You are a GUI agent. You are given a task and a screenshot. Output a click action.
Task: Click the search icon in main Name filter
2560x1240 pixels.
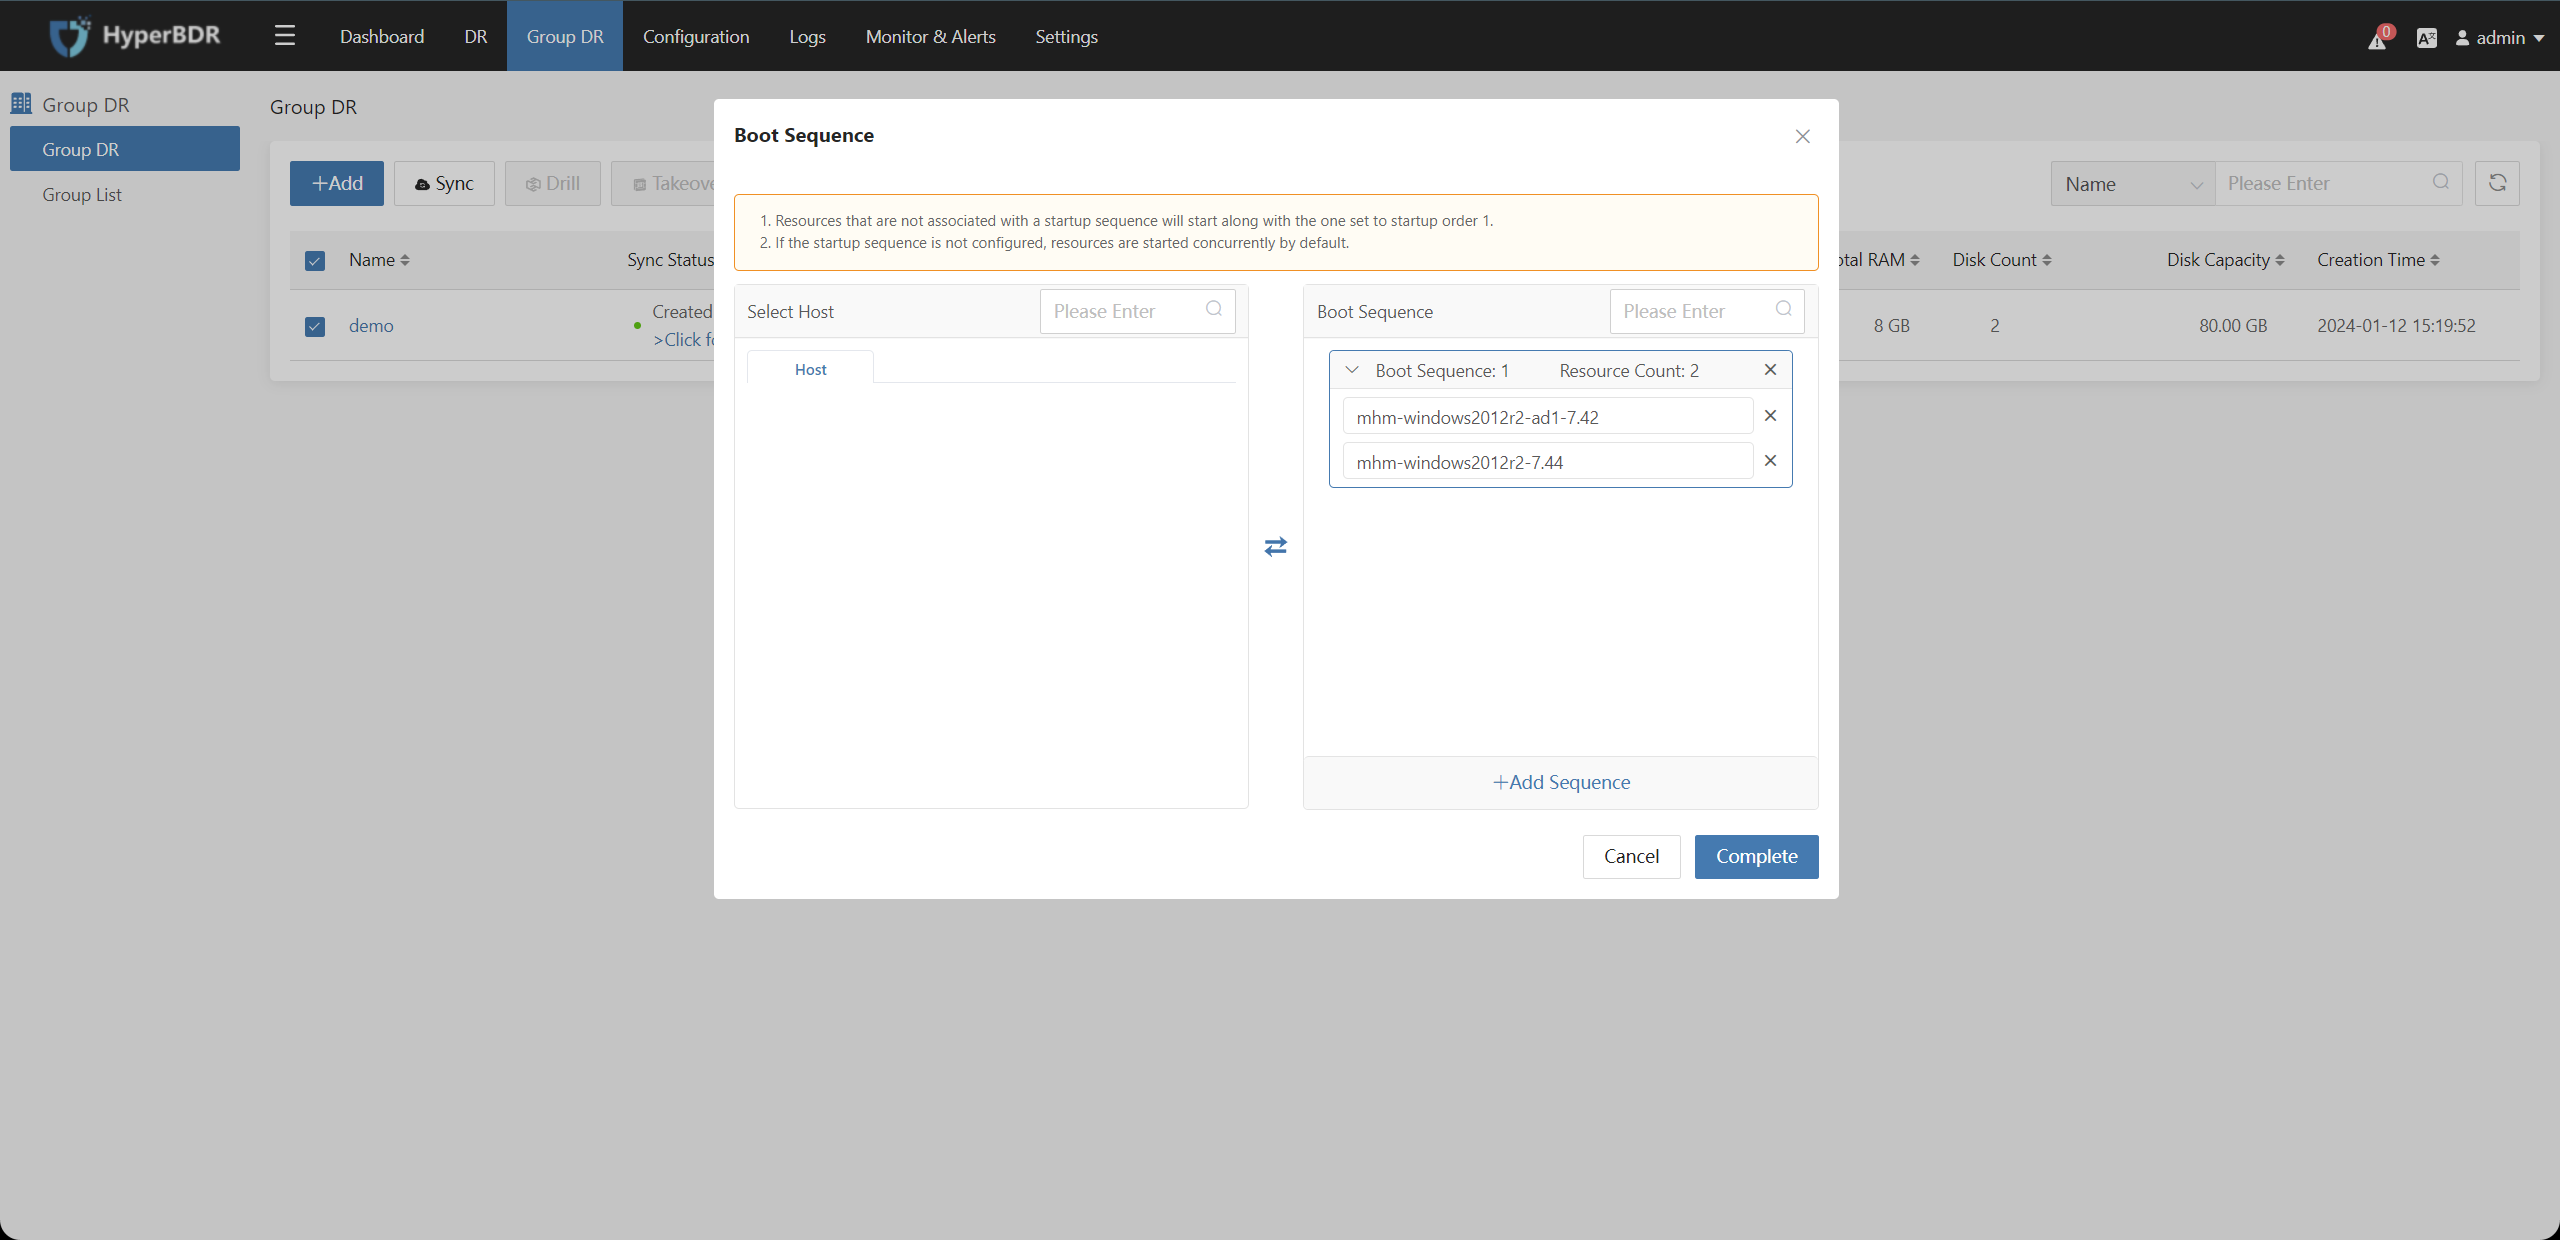pyautogui.click(x=2441, y=183)
